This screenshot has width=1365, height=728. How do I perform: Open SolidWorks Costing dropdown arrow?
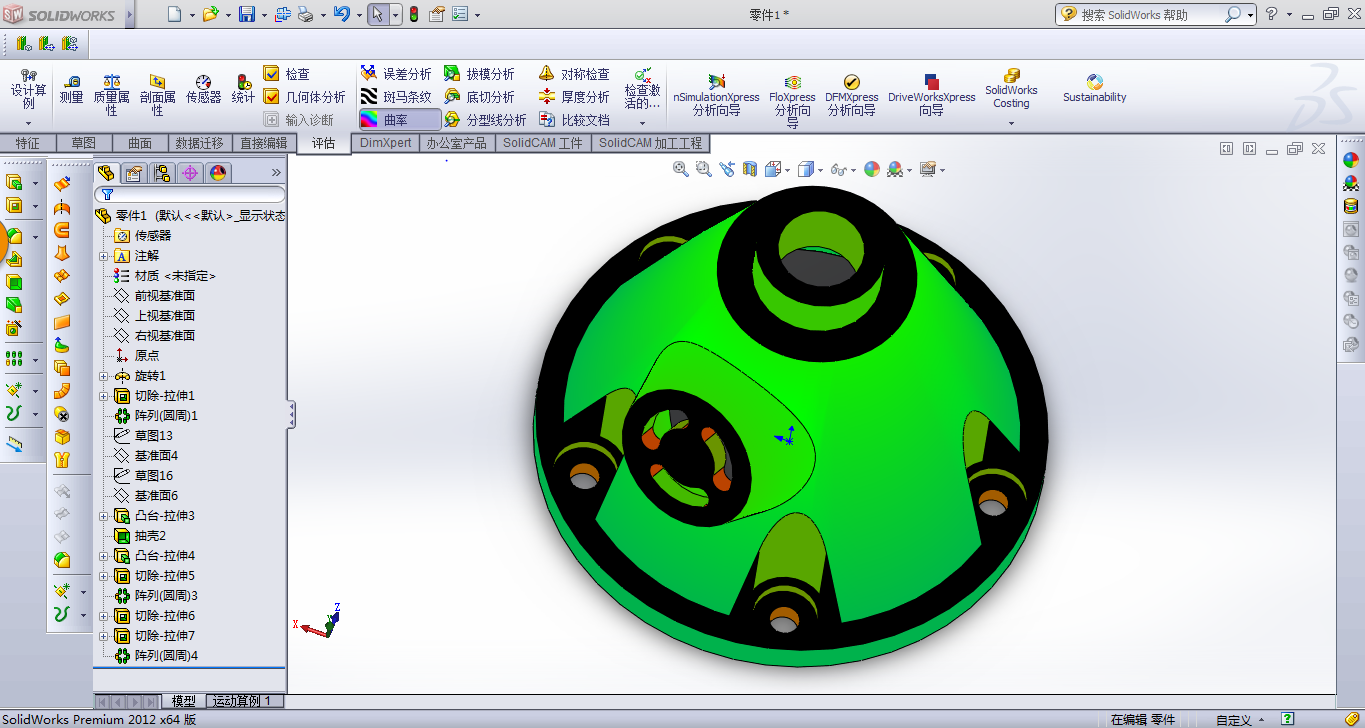pos(1011,124)
